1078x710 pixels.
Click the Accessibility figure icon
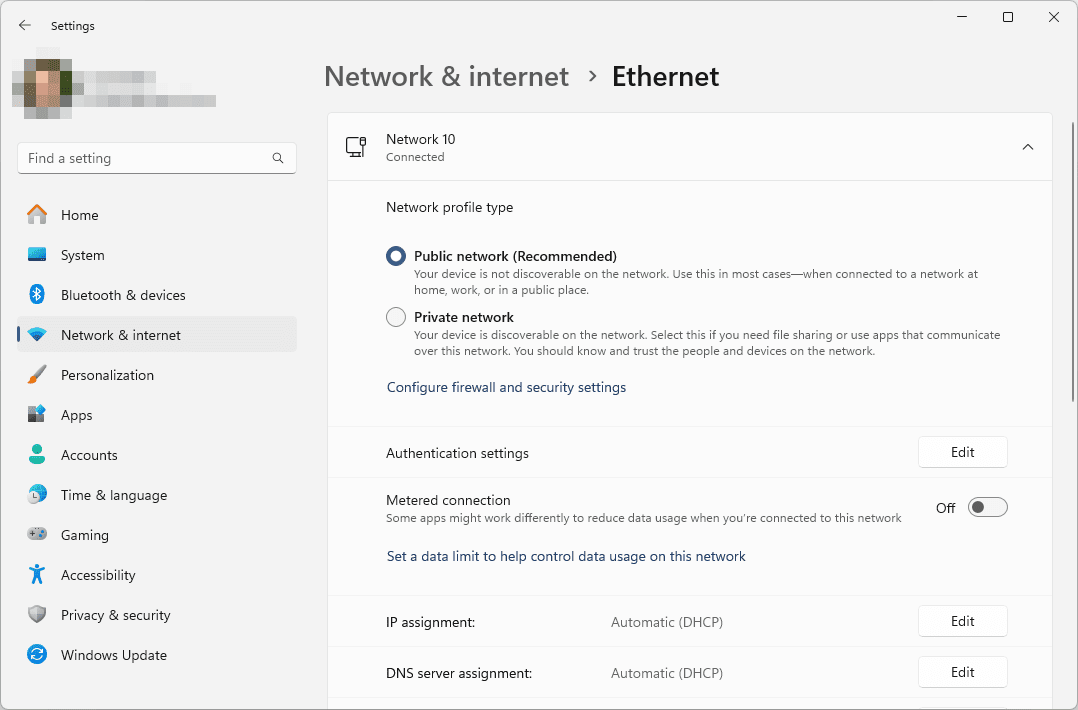[37, 575]
